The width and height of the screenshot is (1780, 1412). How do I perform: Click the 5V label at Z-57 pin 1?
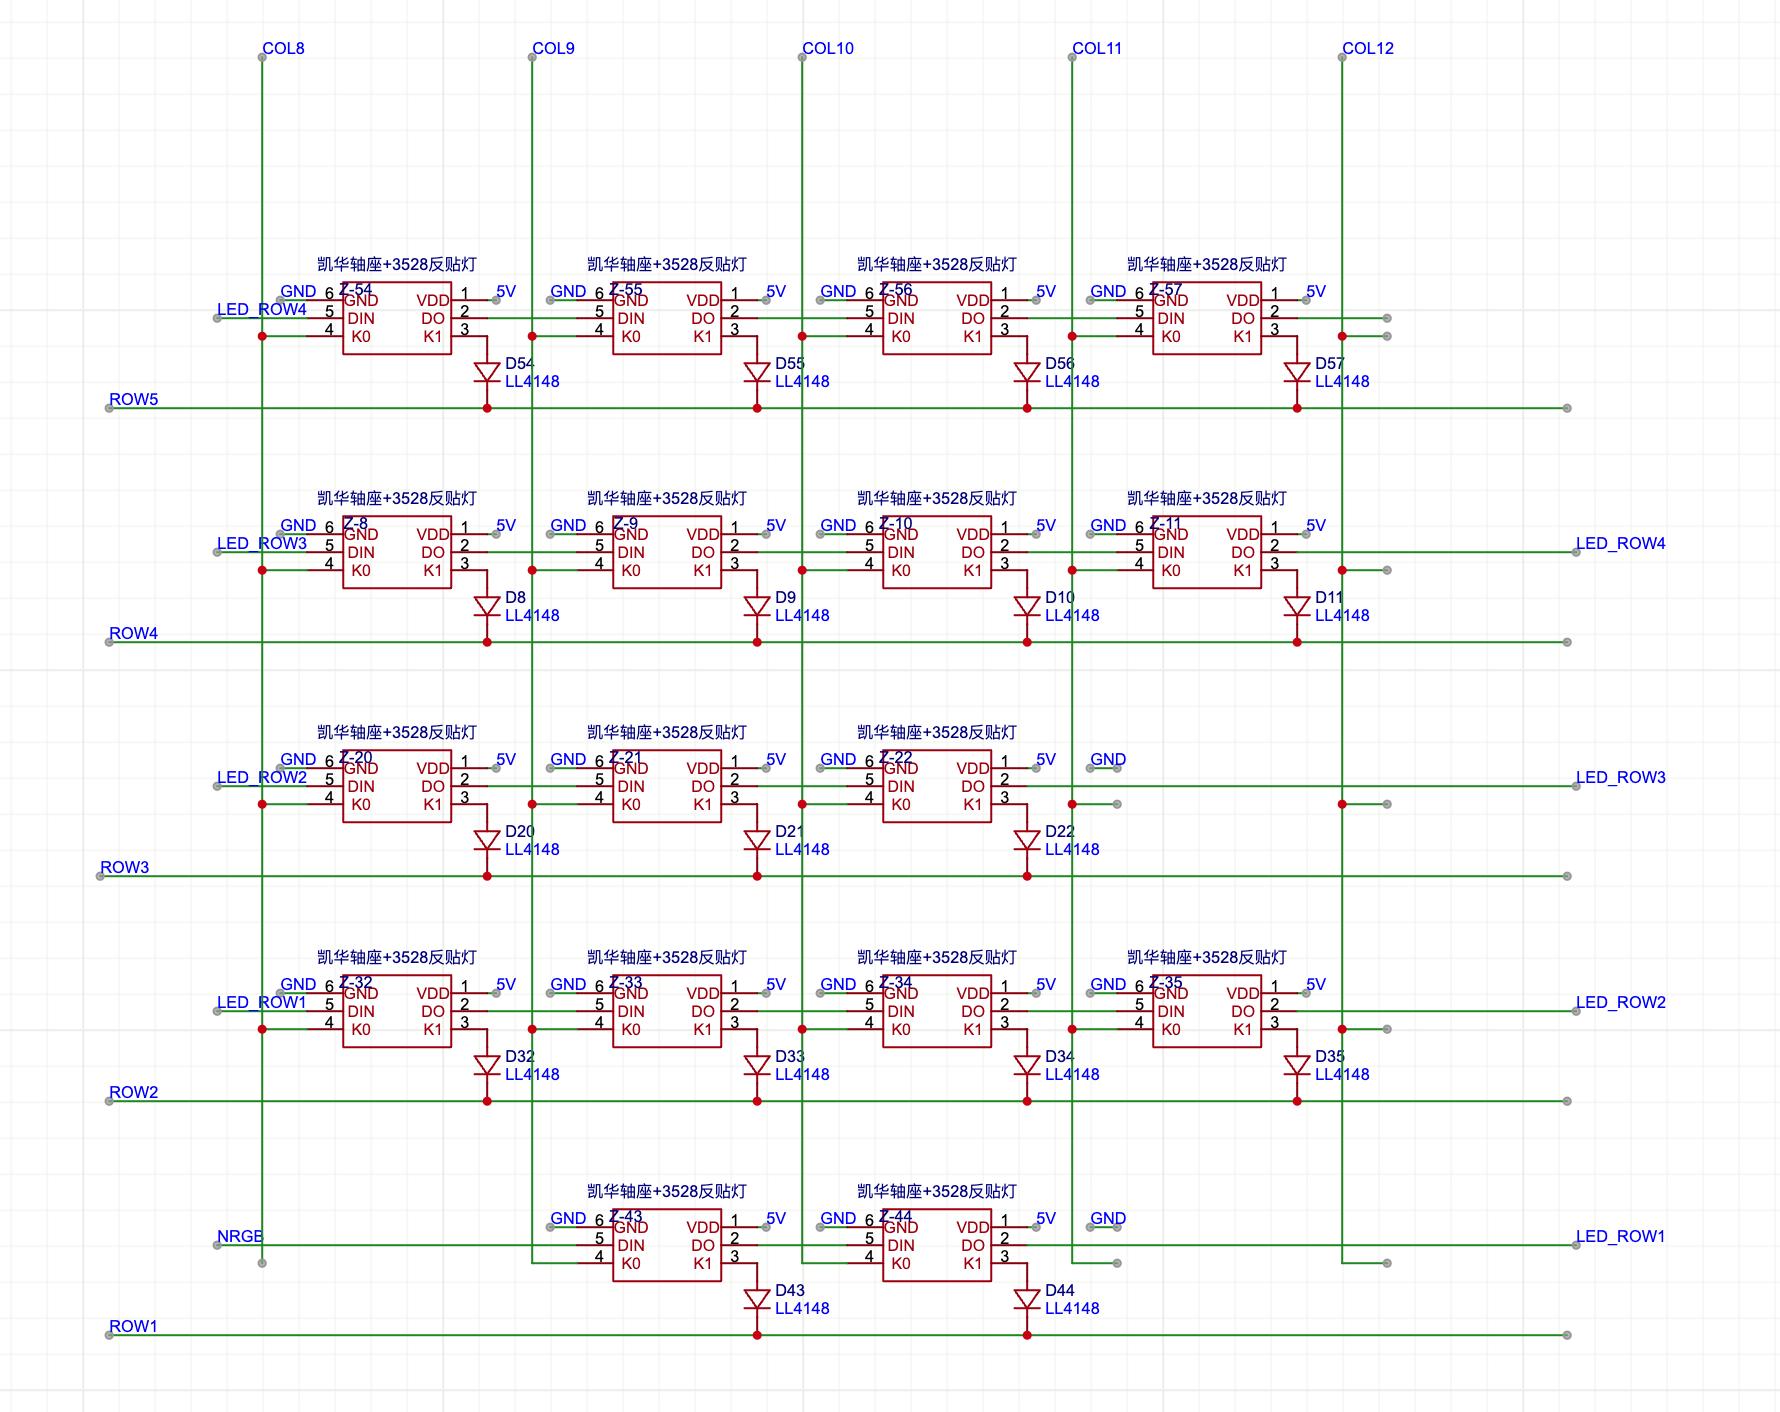pos(1316,291)
